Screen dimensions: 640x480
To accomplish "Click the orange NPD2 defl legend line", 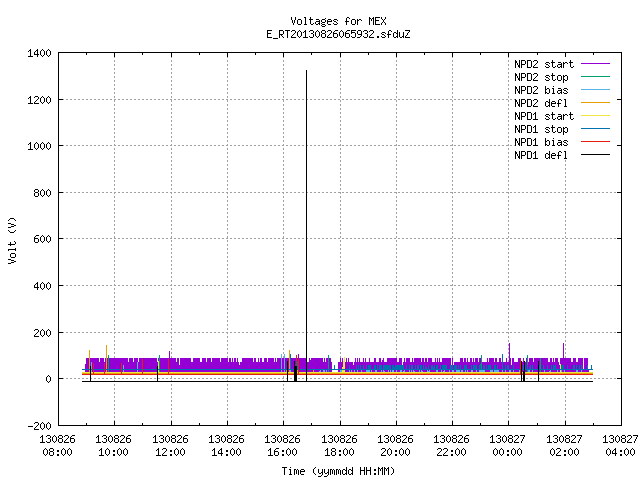I will 596,102.
